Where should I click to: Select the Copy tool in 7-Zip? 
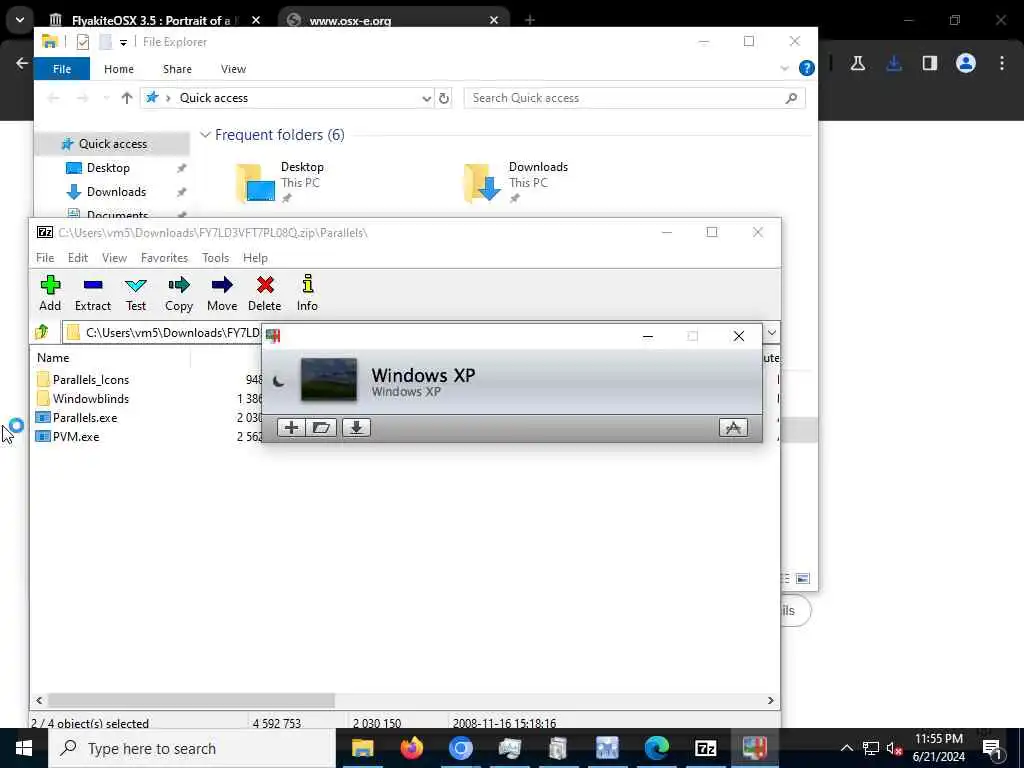click(179, 293)
